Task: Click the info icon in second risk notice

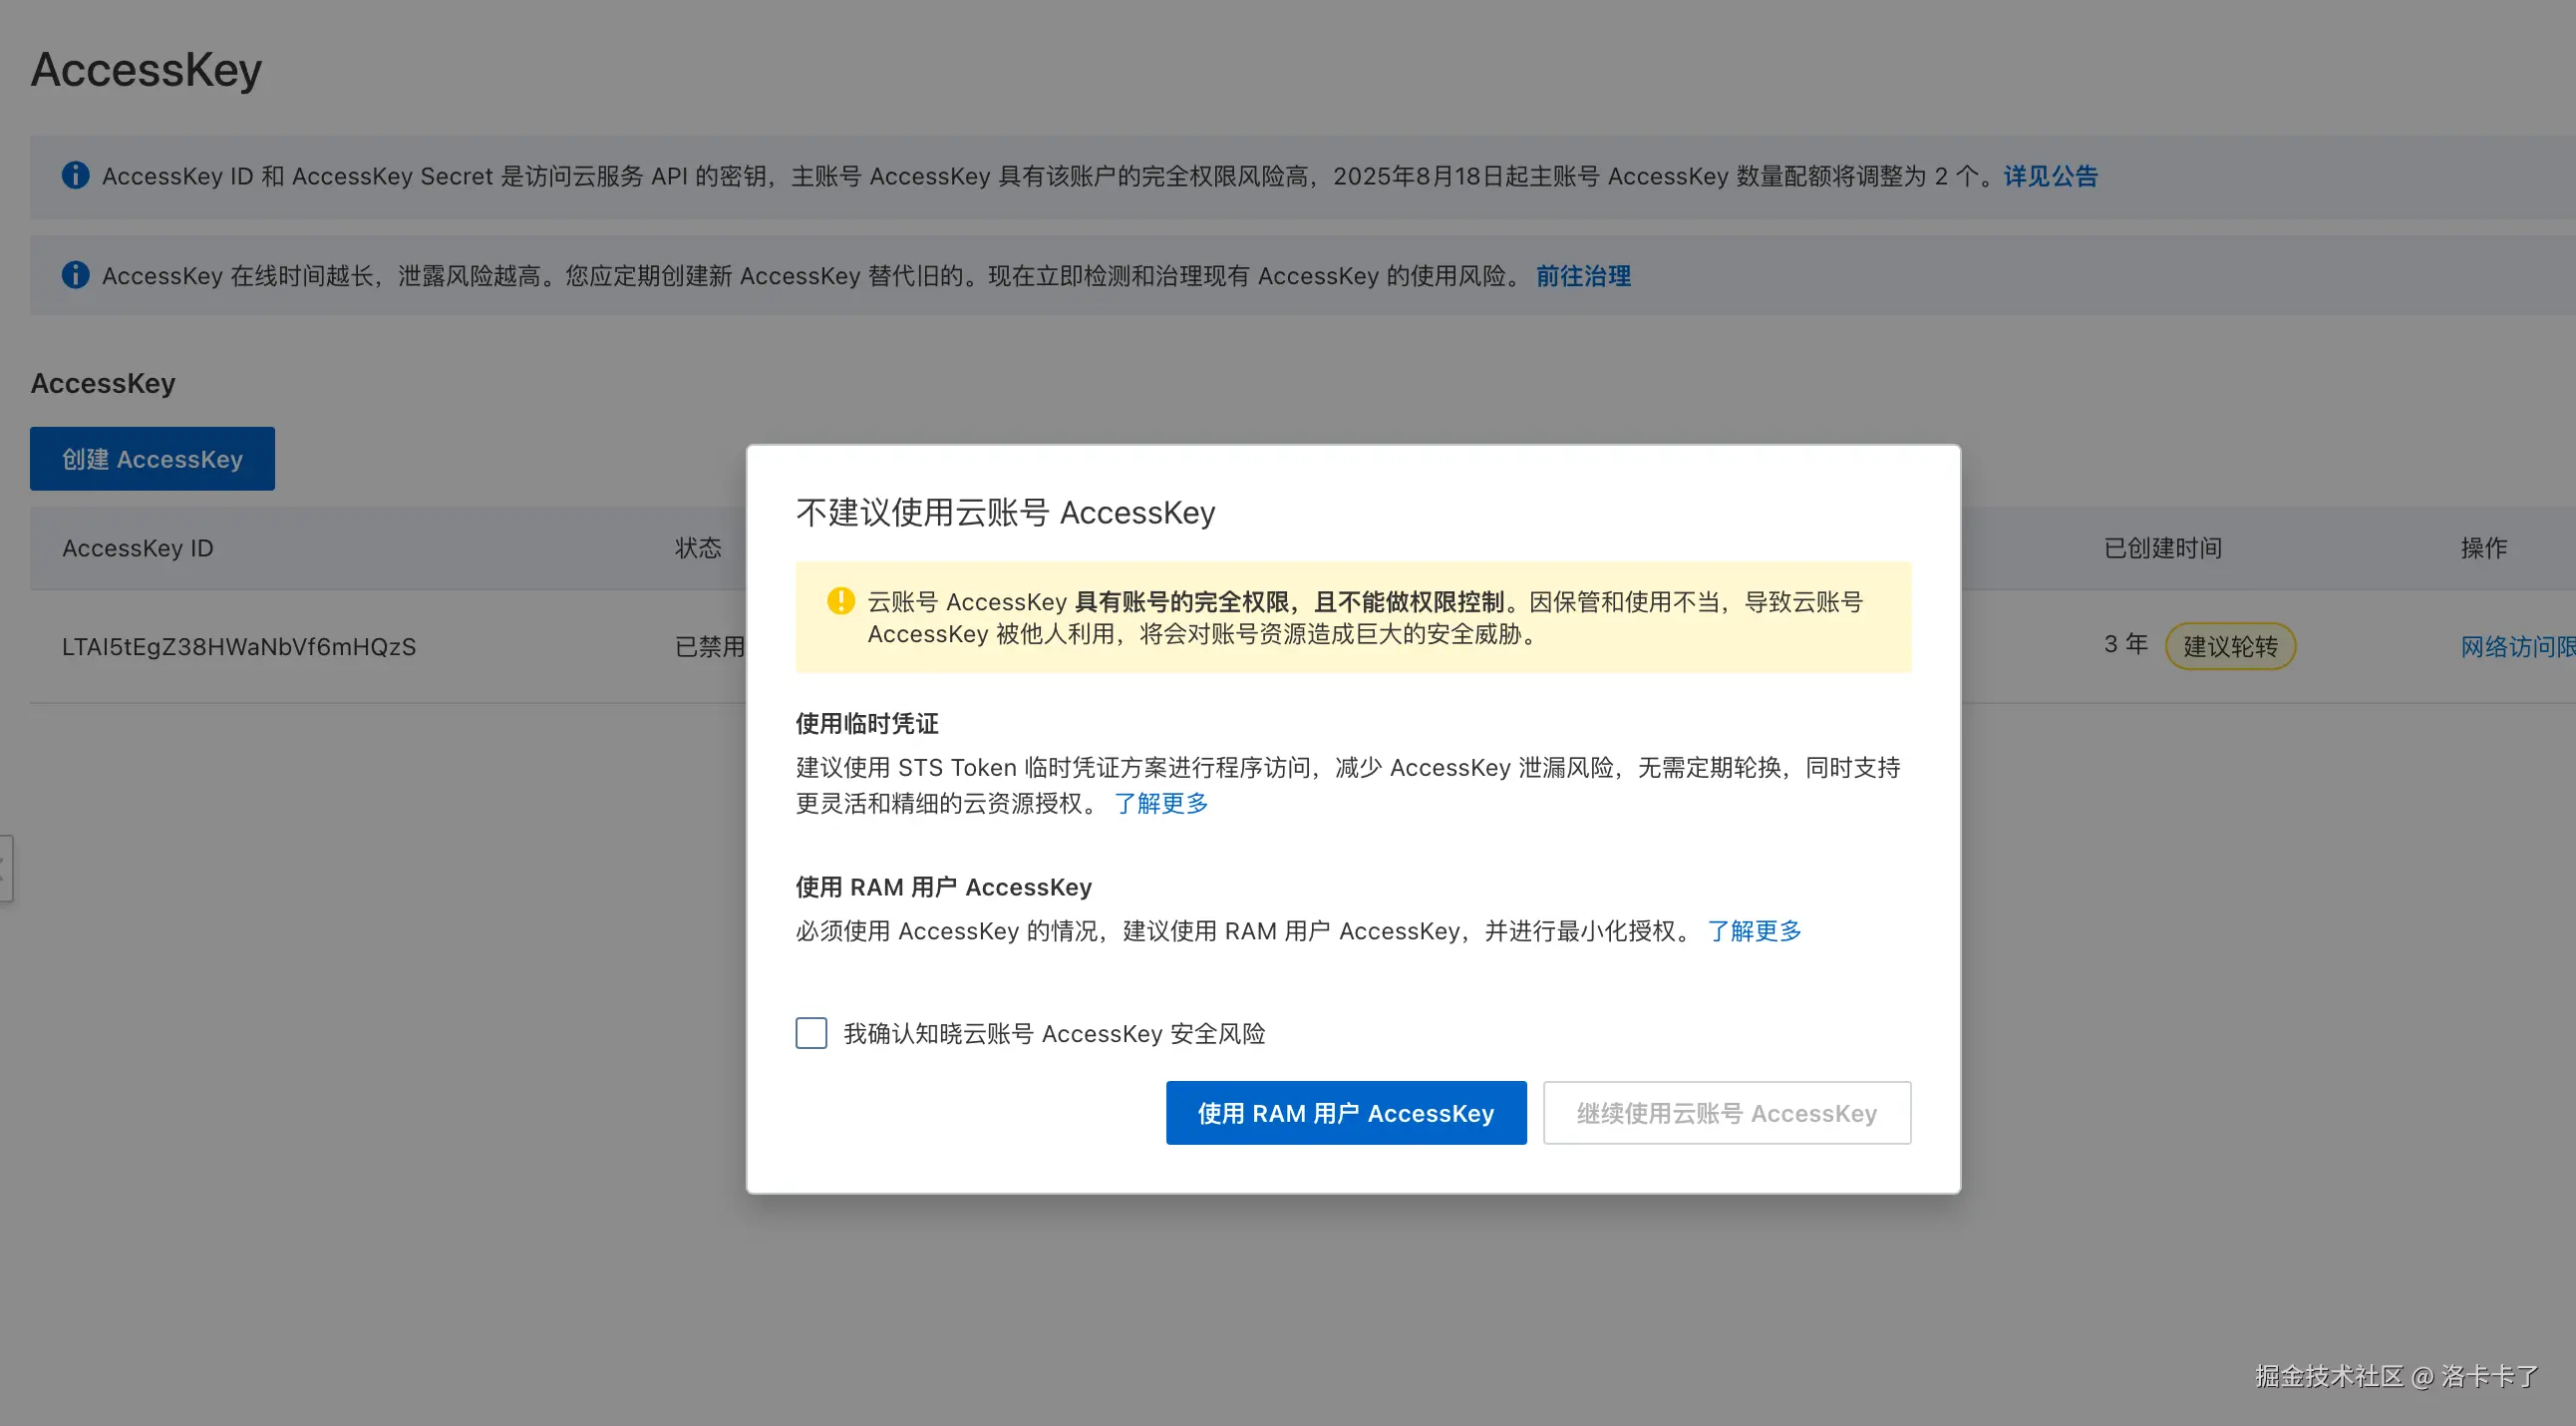Action: 75,275
